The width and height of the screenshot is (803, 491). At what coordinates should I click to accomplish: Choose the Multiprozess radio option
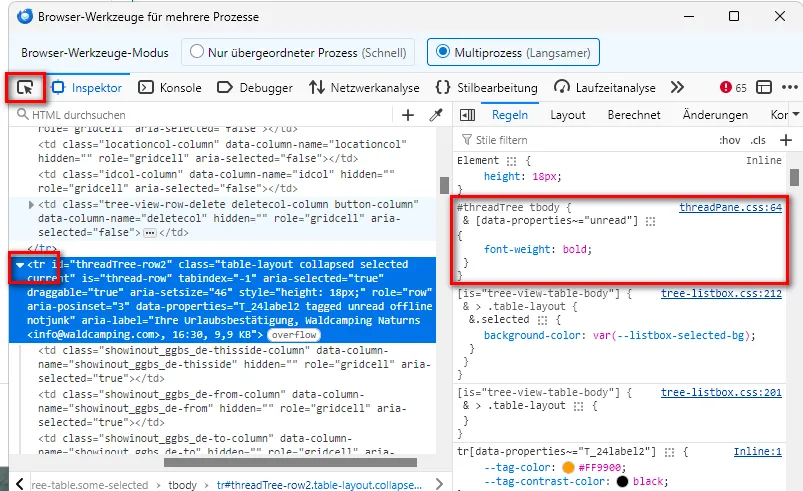pyautogui.click(x=442, y=52)
